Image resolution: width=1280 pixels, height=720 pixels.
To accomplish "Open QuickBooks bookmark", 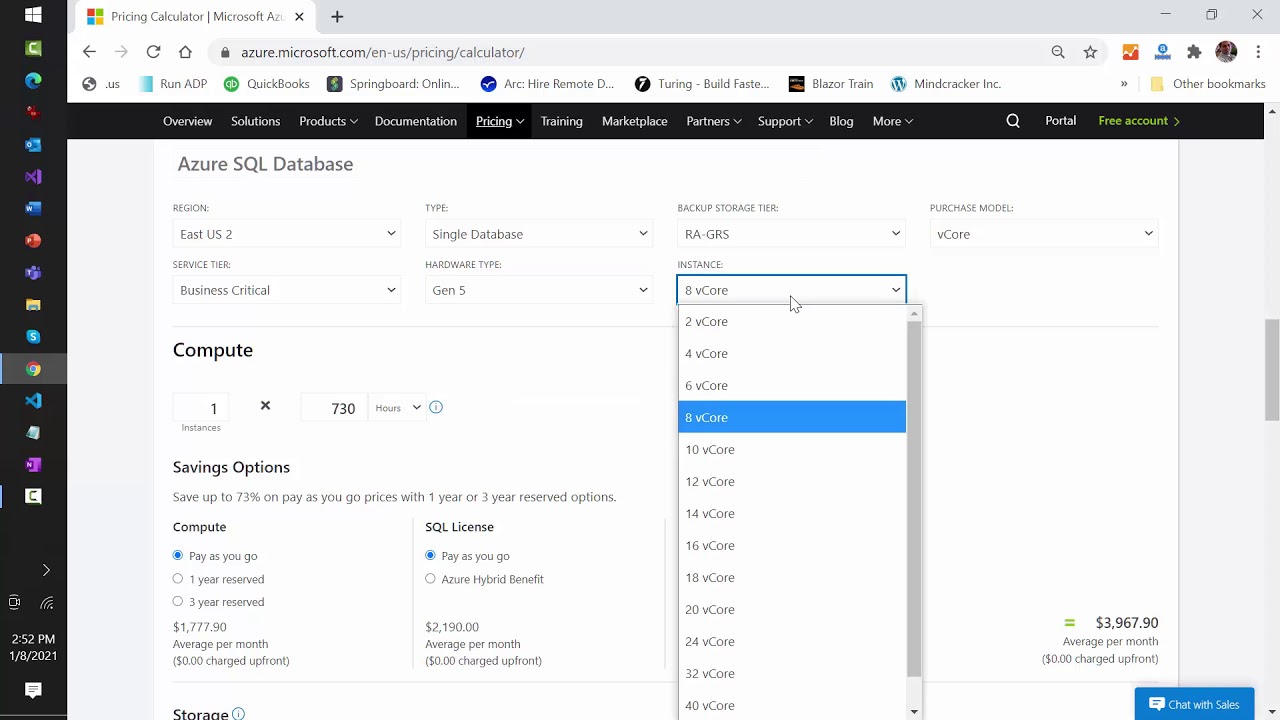I will pyautogui.click(x=266, y=84).
